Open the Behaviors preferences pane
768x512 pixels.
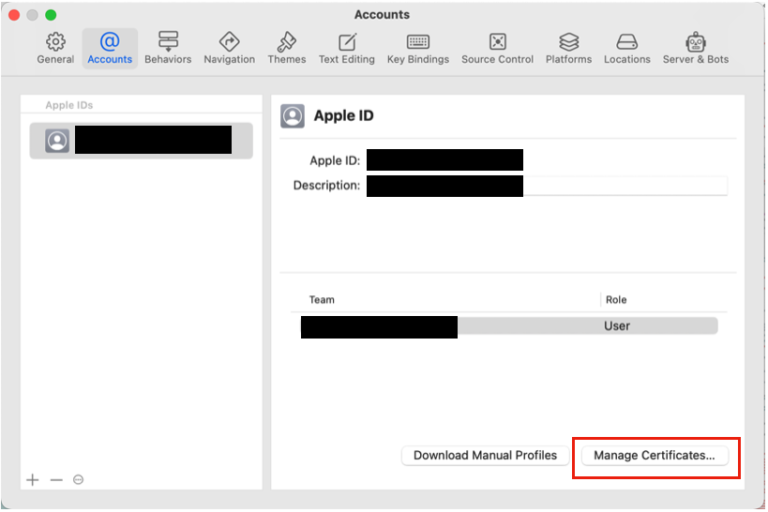click(168, 47)
